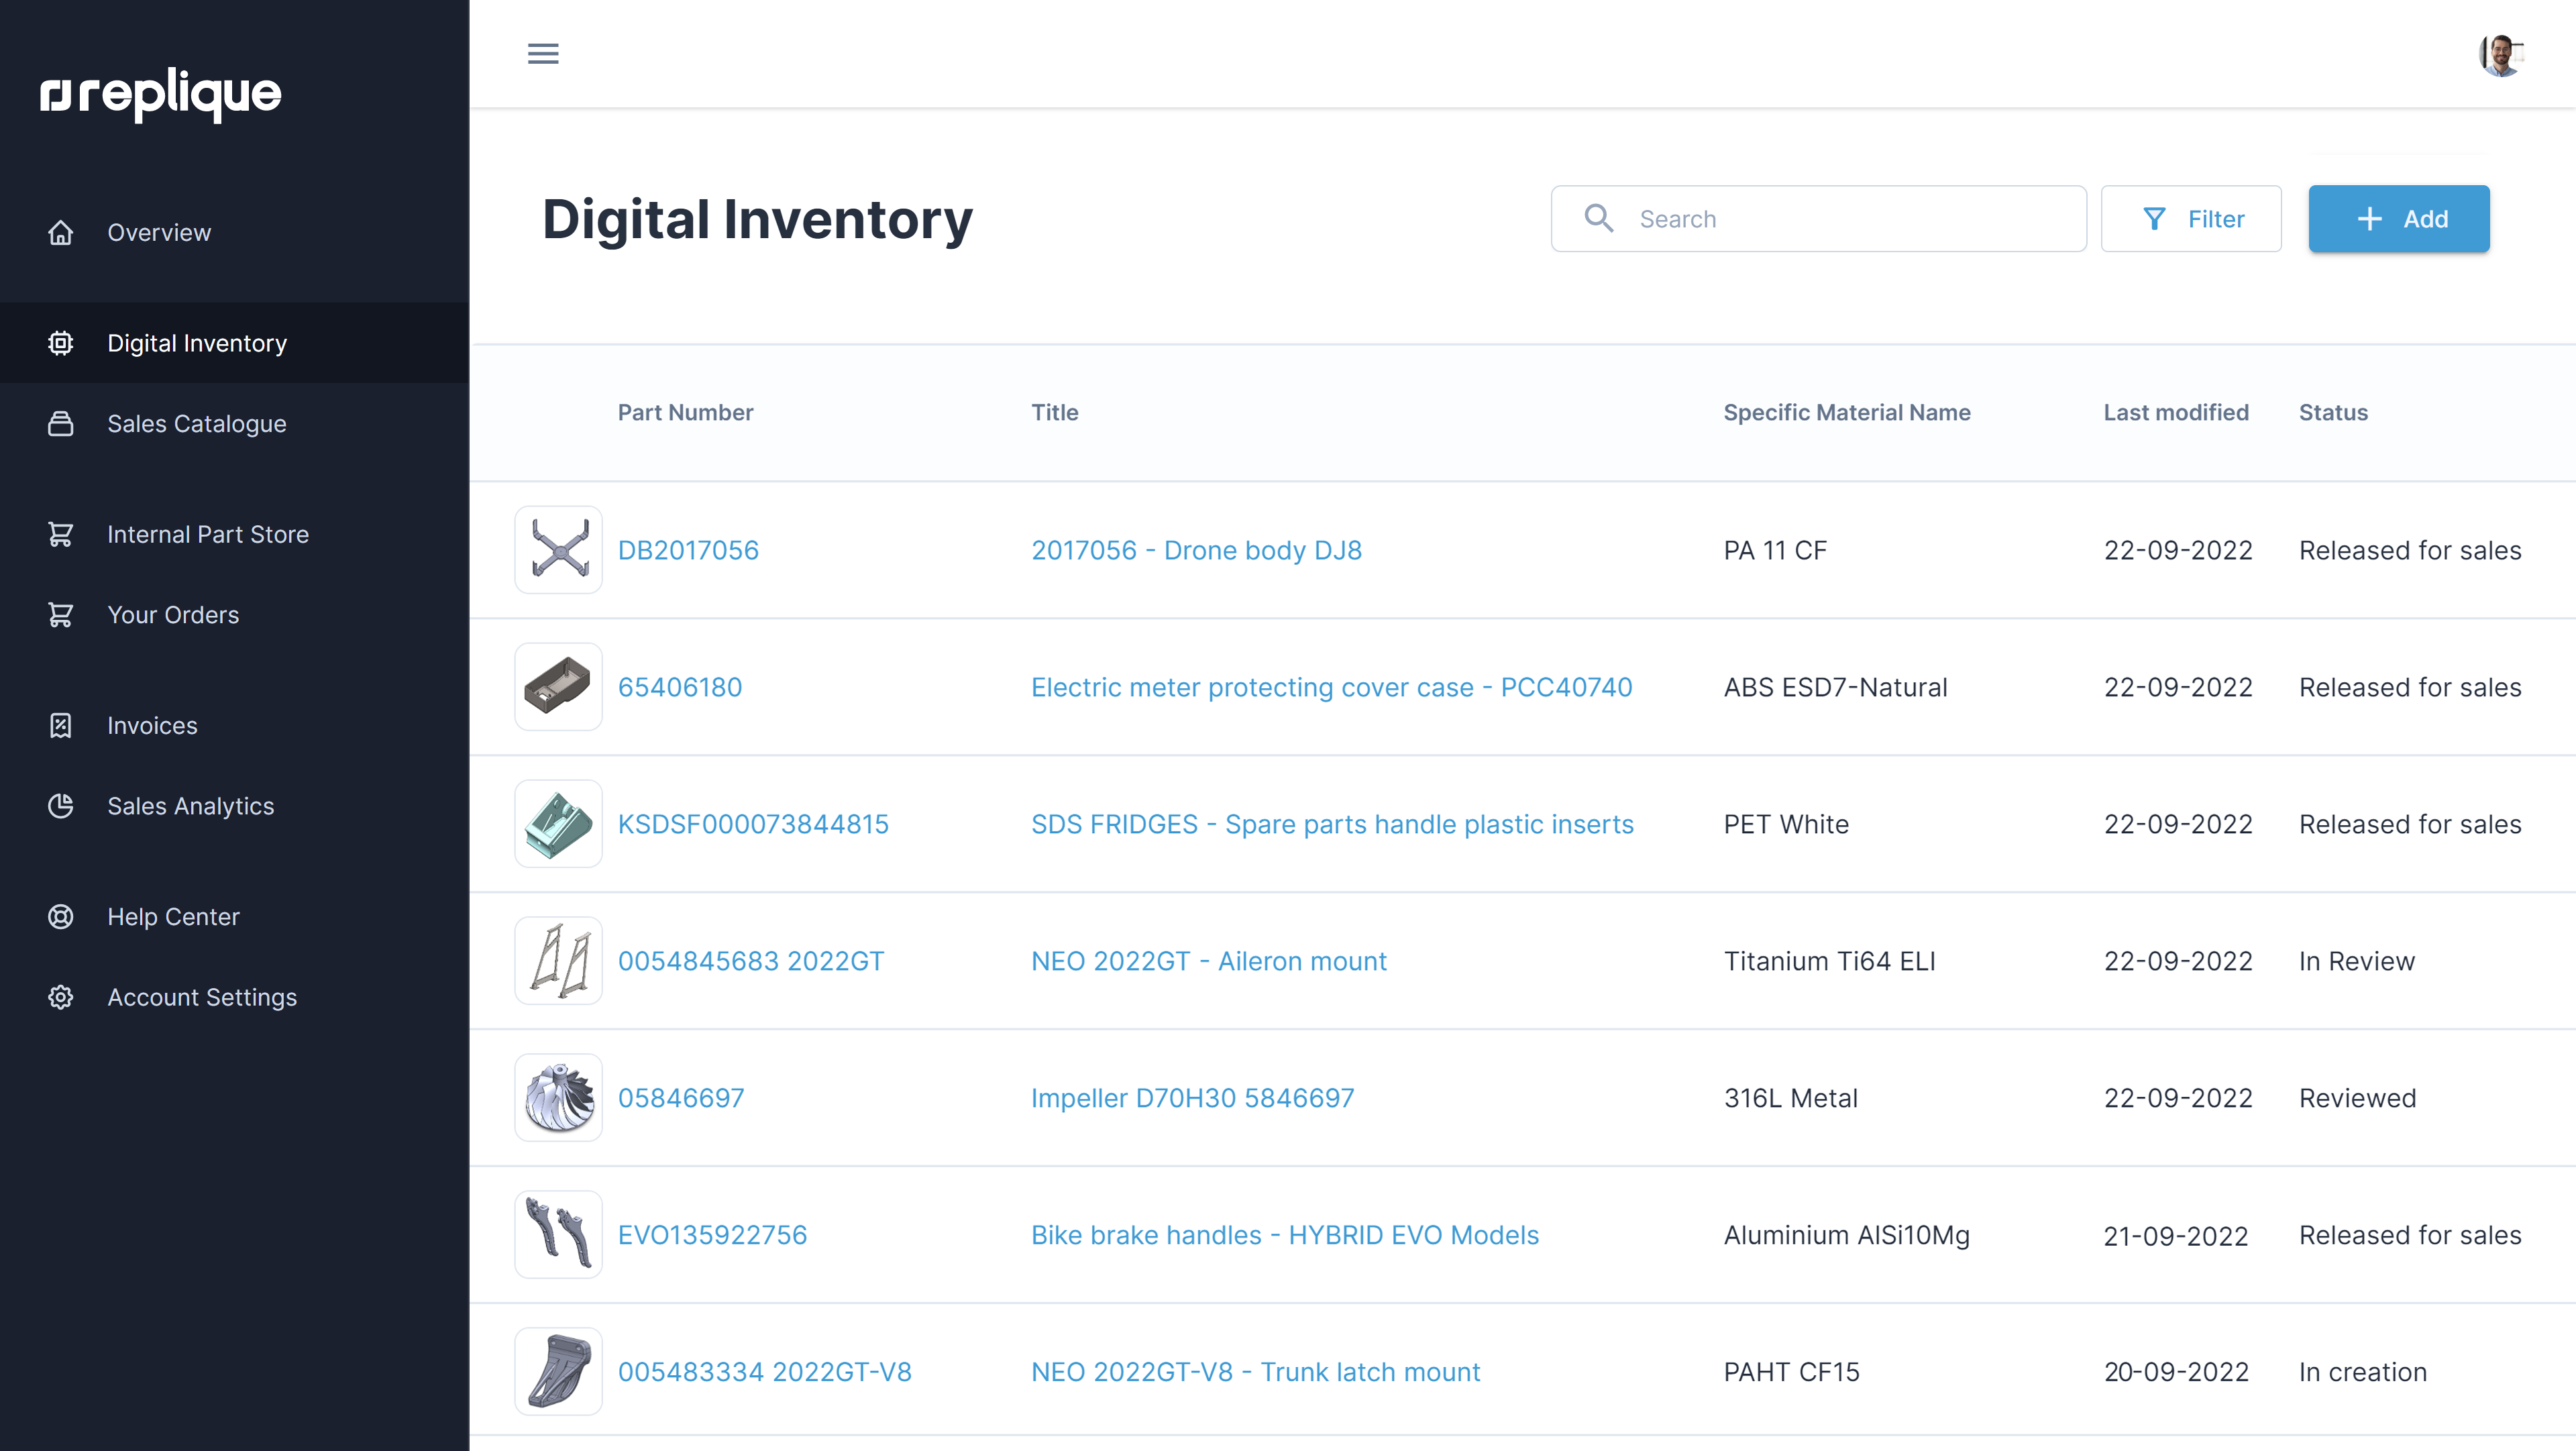Open Internal Part Store
Screen dimensions: 2576x1451
234,534
